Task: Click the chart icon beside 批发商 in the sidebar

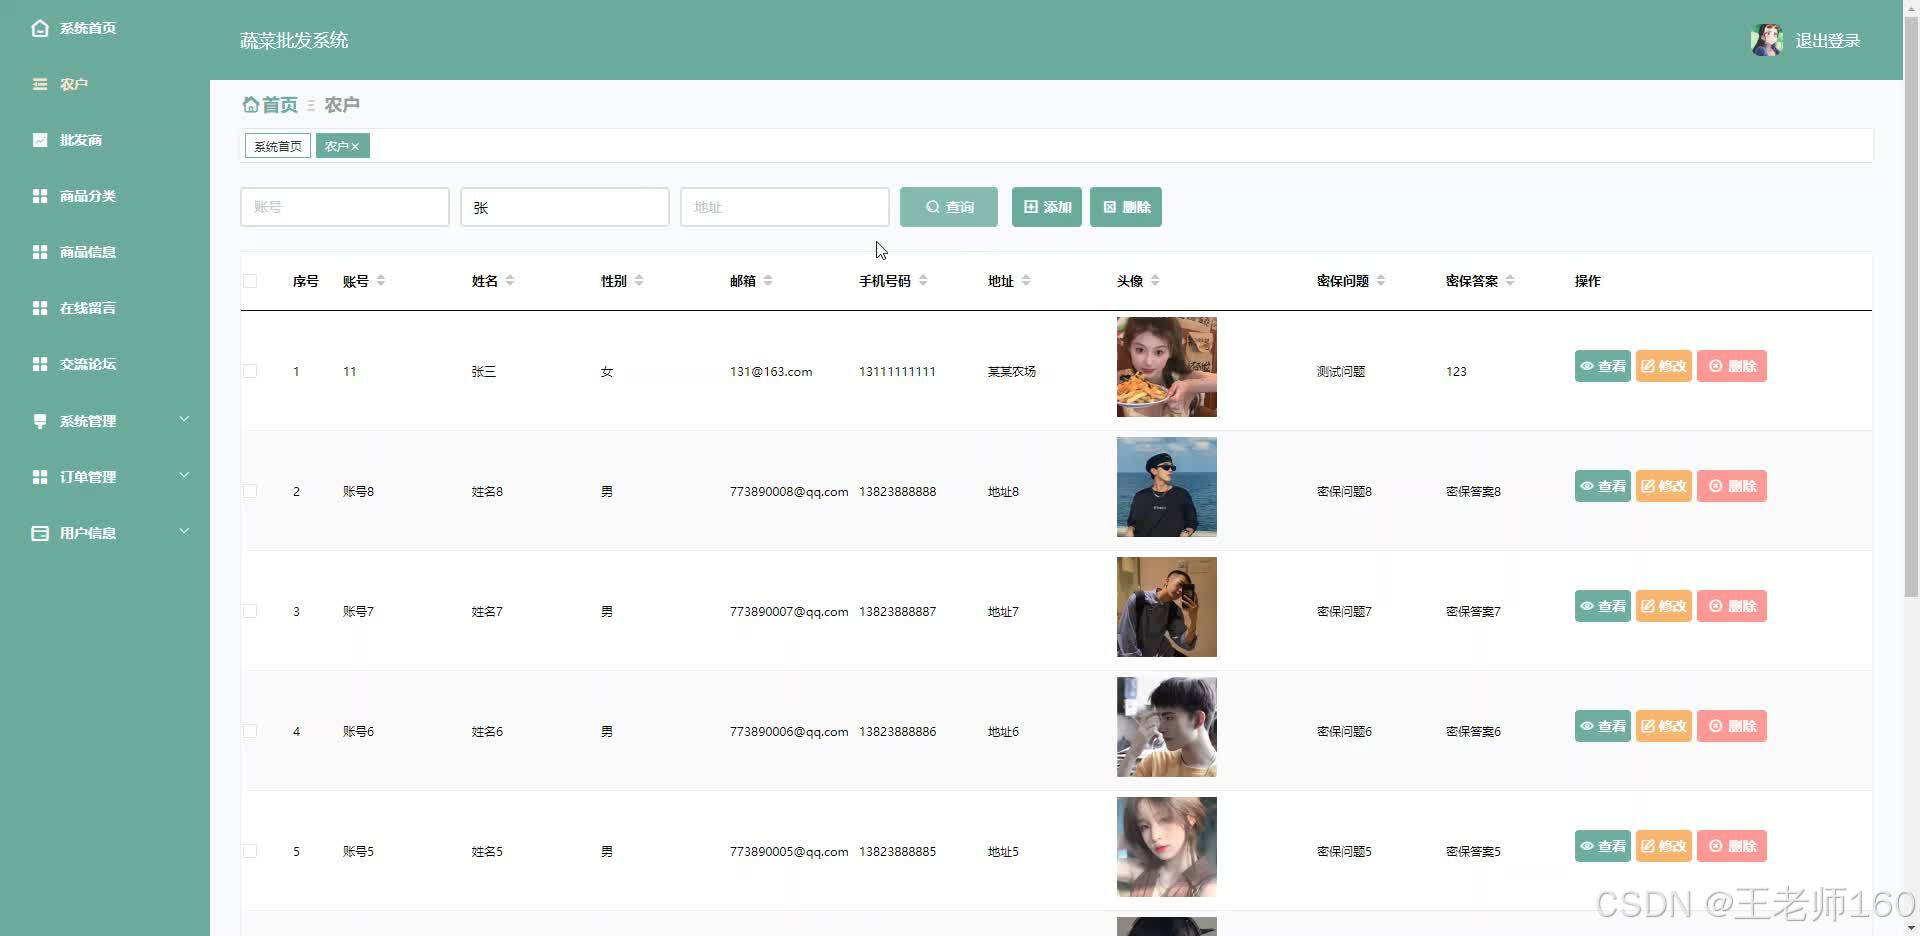Action: (x=40, y=140)
